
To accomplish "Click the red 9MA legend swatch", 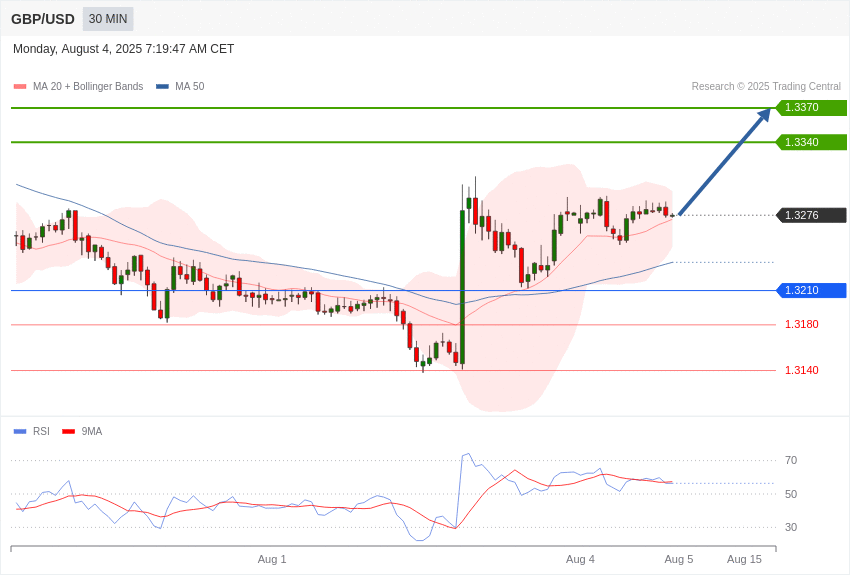I will (x=68, y=431).
